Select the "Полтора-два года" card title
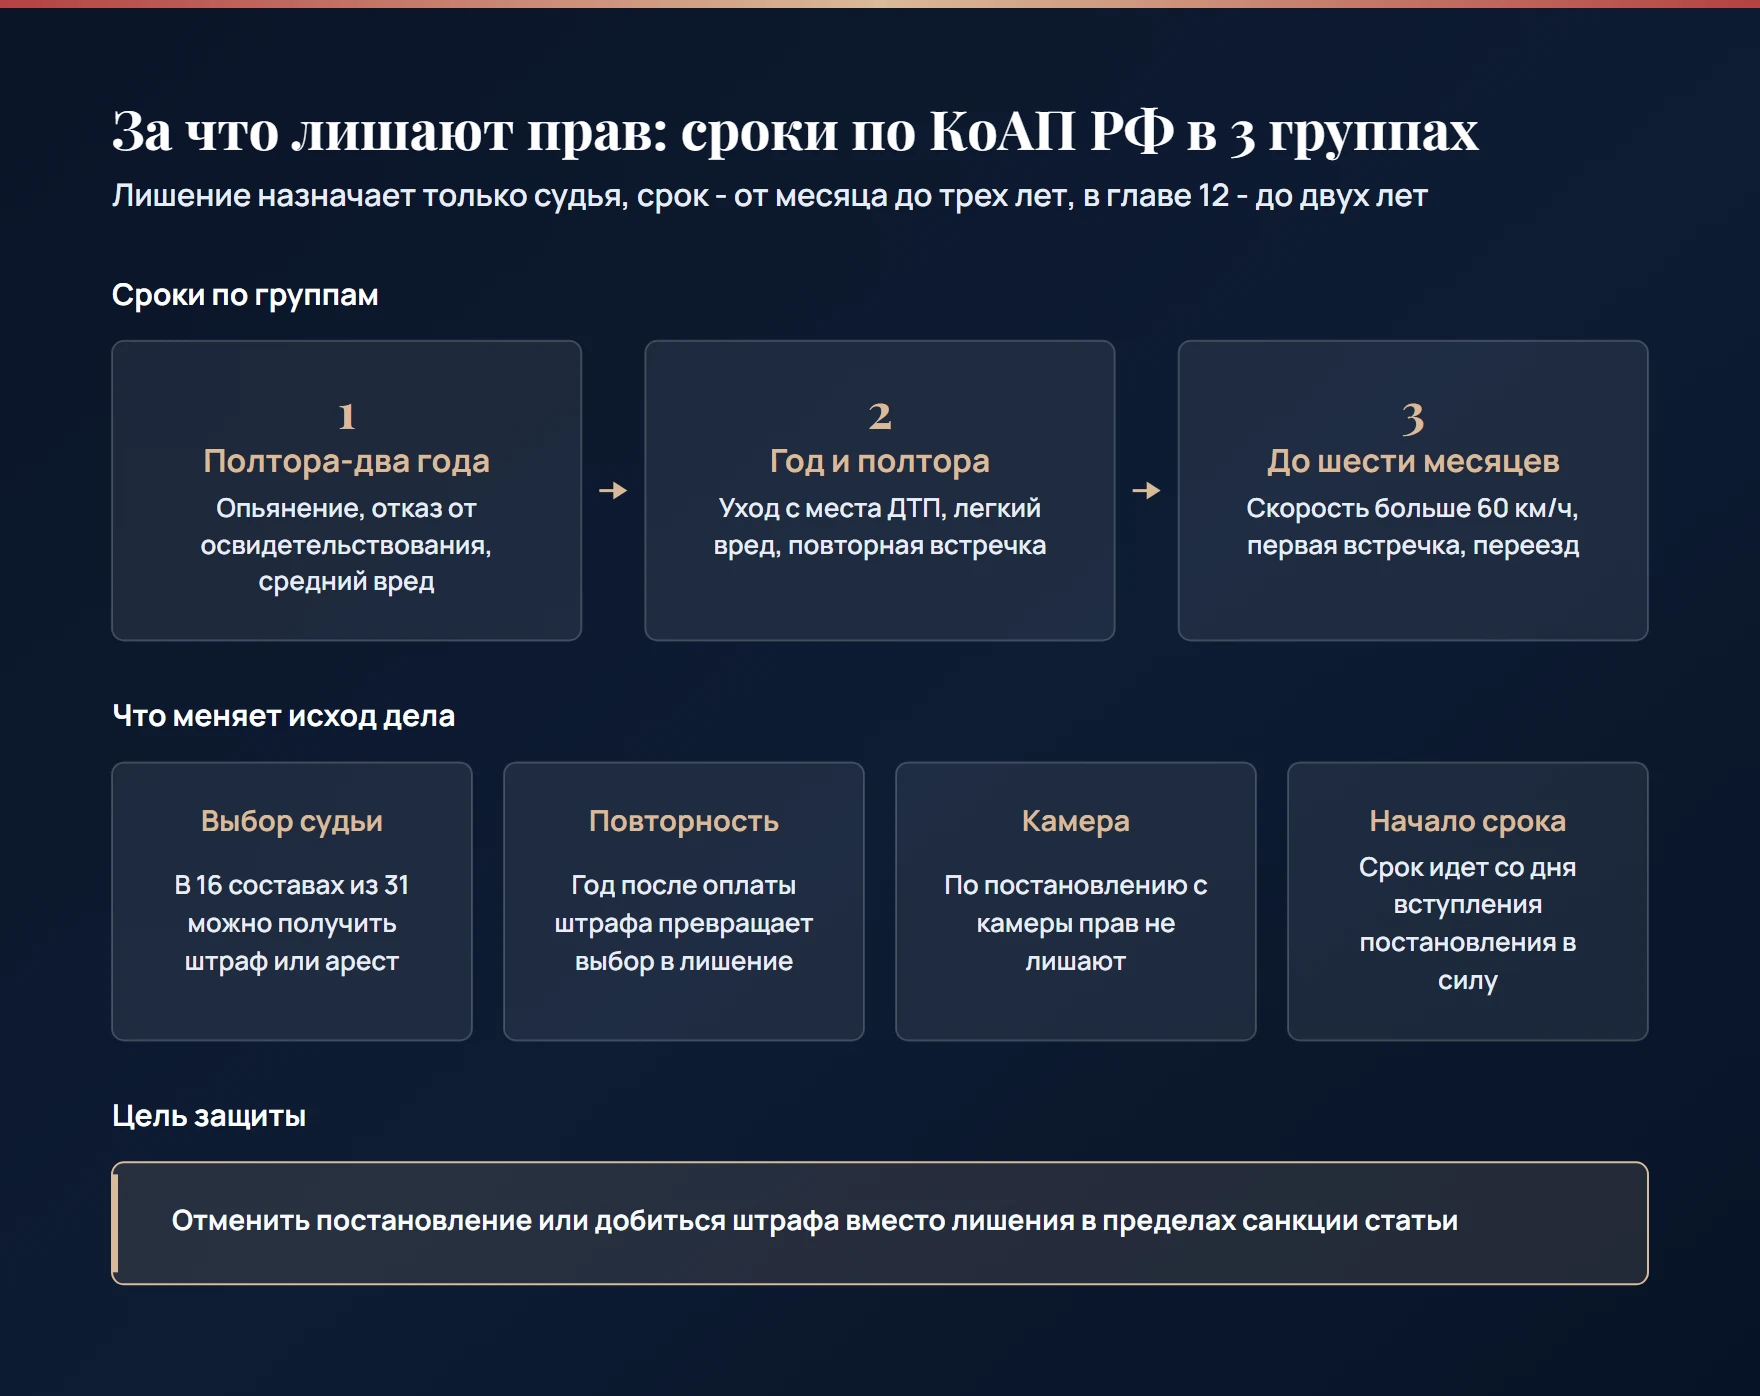Screen dimensions: 1760x1396 pos(346,461)
